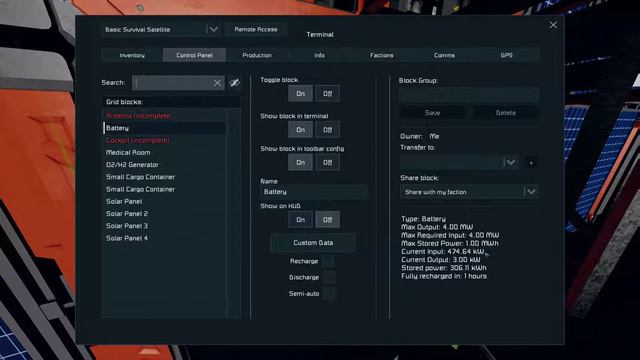Close the Terminal window

point(553,25)
